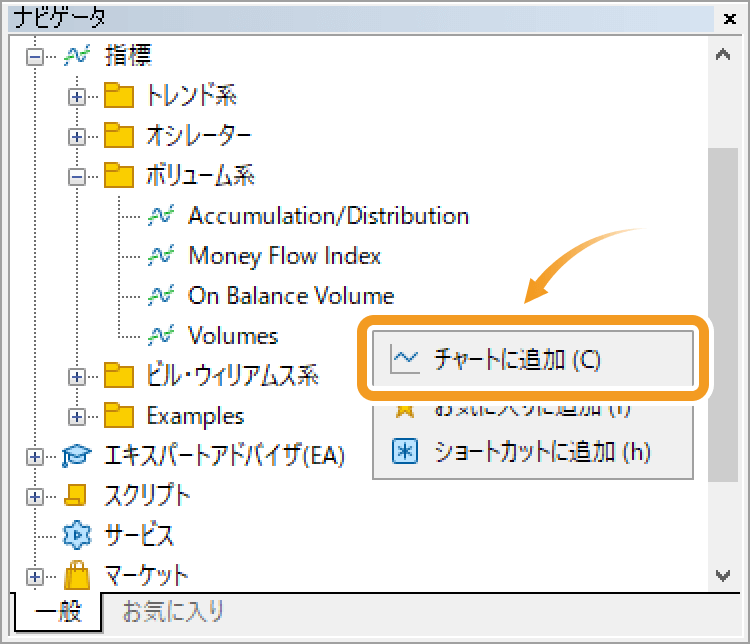Select Accumulation/Distribution indicator
Screen dimensions: 750x644
[x=329, y=216]
